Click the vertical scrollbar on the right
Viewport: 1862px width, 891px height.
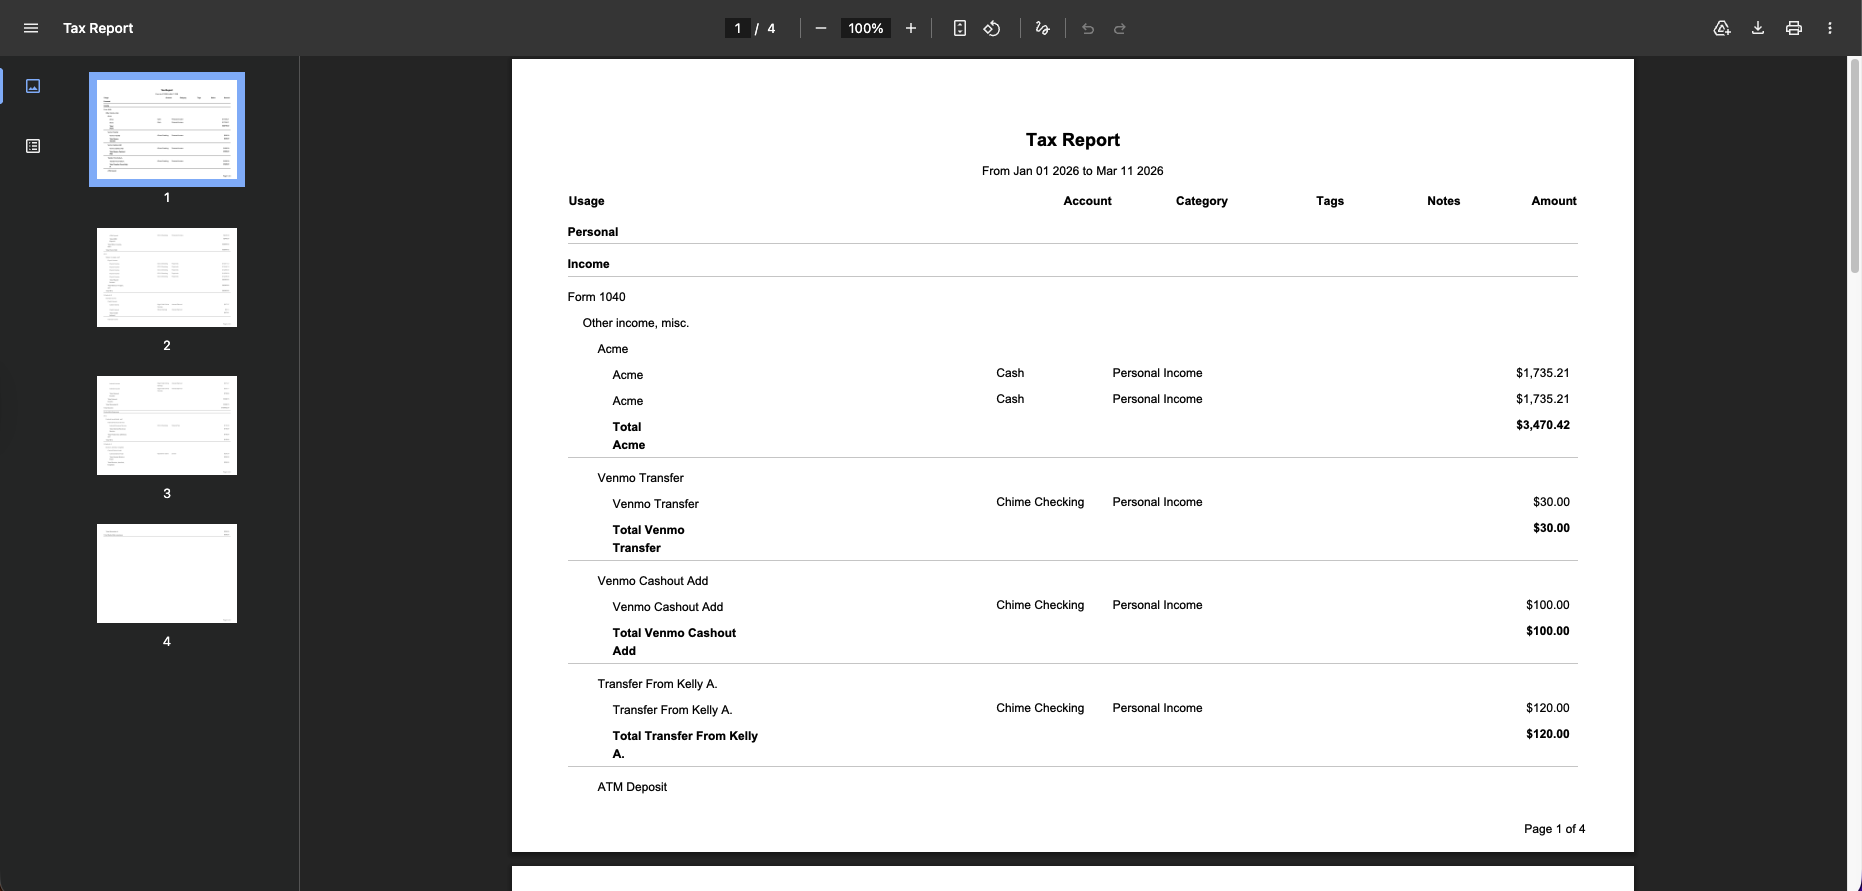pyautogui.click(x=1854, y=166)
